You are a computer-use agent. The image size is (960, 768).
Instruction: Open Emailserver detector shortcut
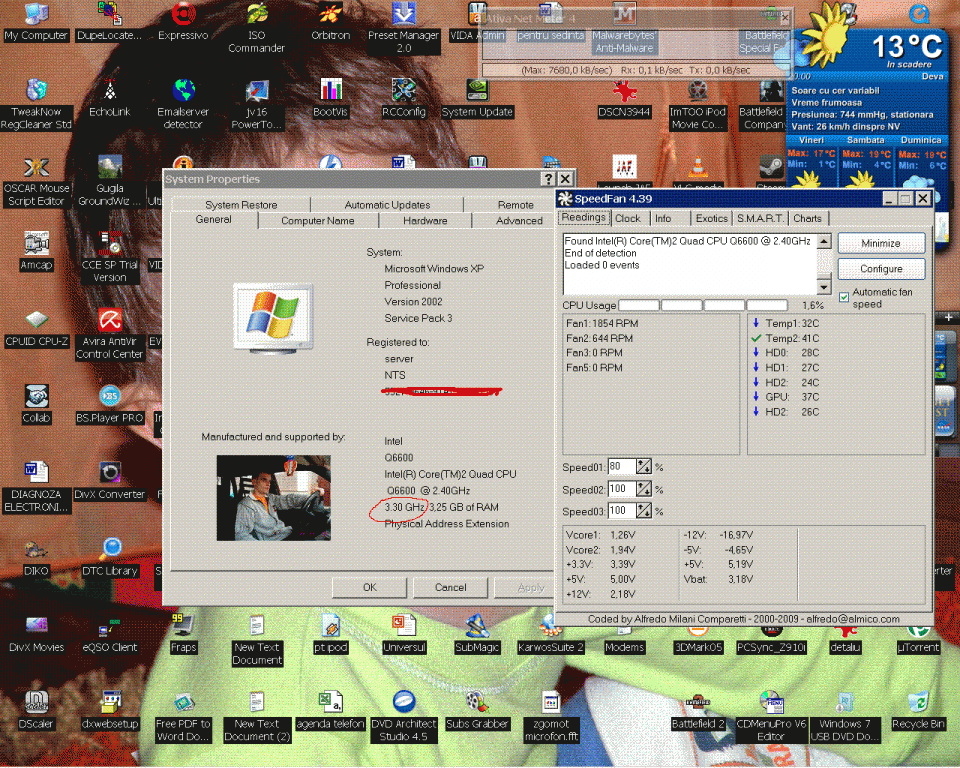point(183,105)
